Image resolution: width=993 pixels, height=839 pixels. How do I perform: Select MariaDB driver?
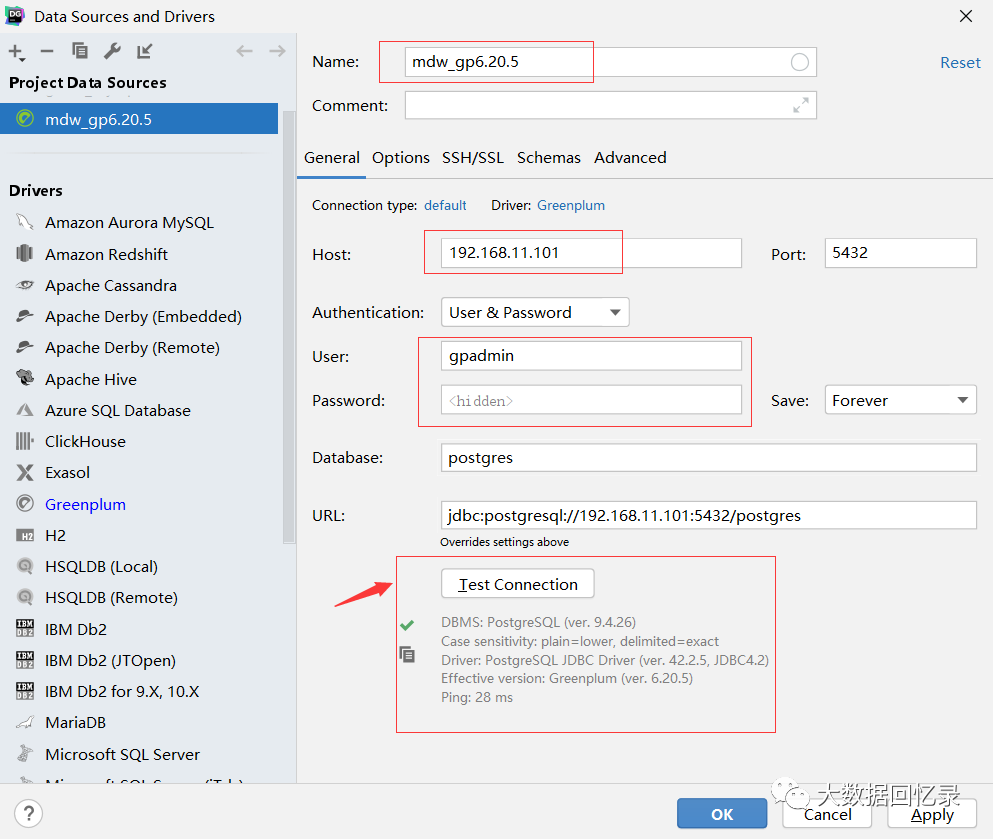(x=75, y=722)
